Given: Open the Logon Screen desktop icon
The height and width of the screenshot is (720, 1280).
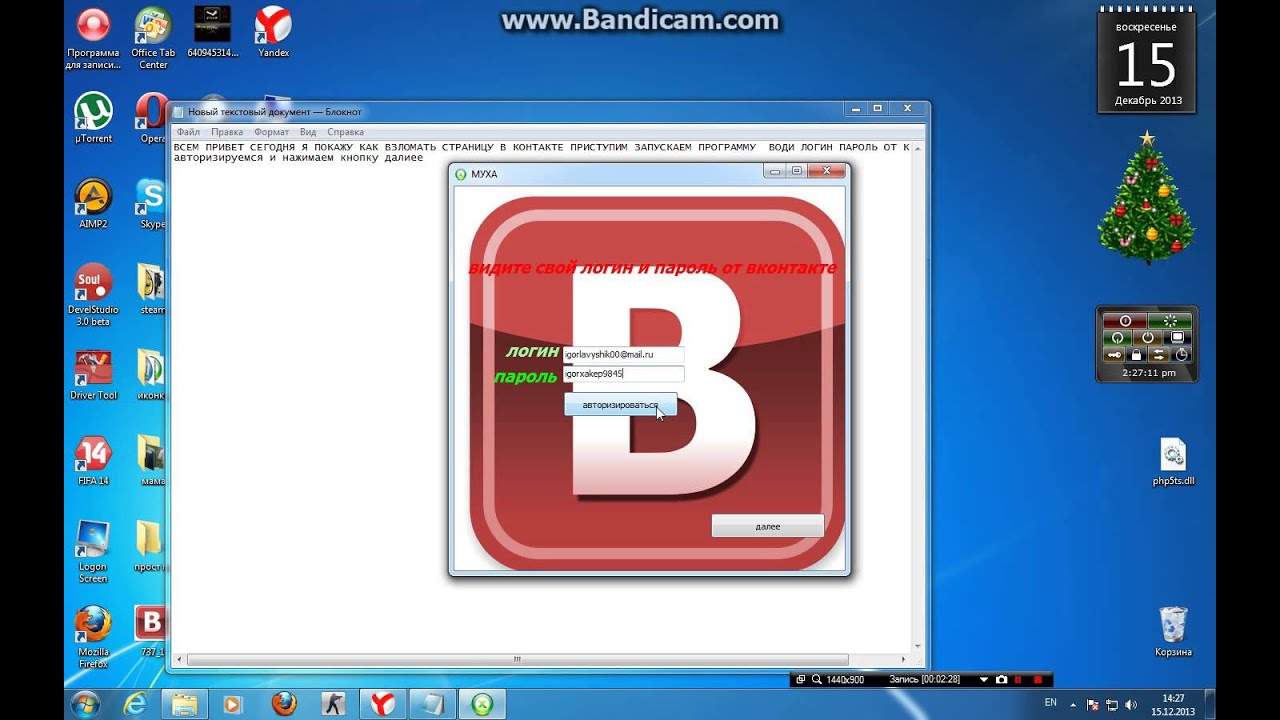Looking at the screenshot, I should pos(93,552).
